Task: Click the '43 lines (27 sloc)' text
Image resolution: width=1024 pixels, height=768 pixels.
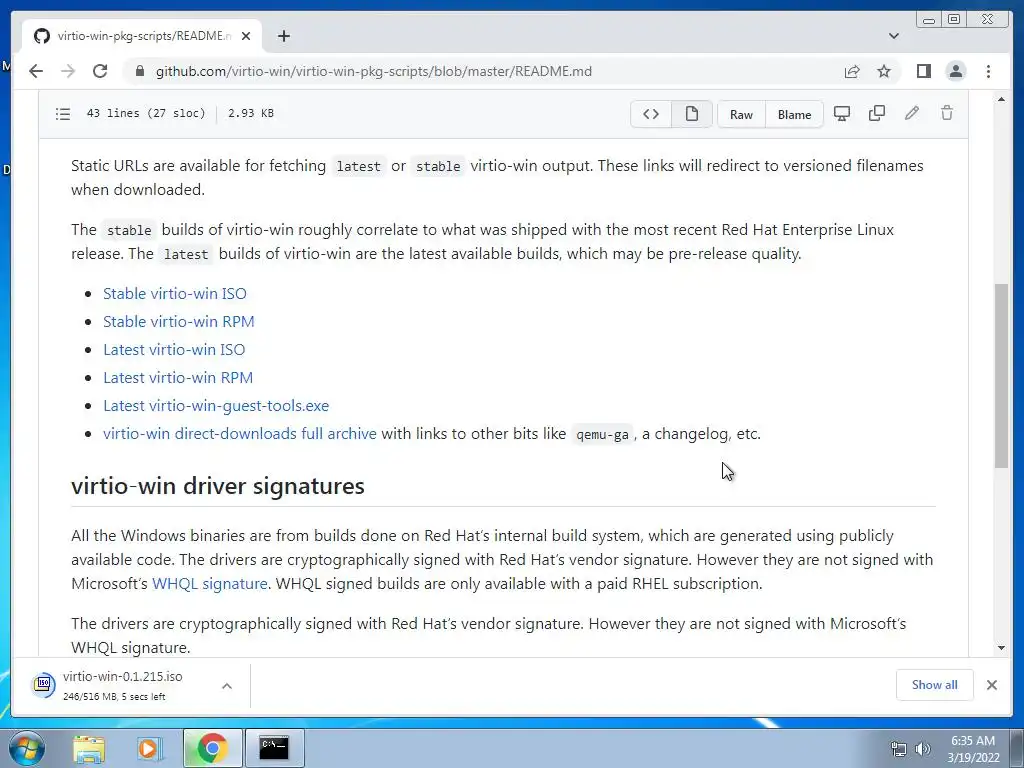Action: pyautogui.click(x=146, y=113)
